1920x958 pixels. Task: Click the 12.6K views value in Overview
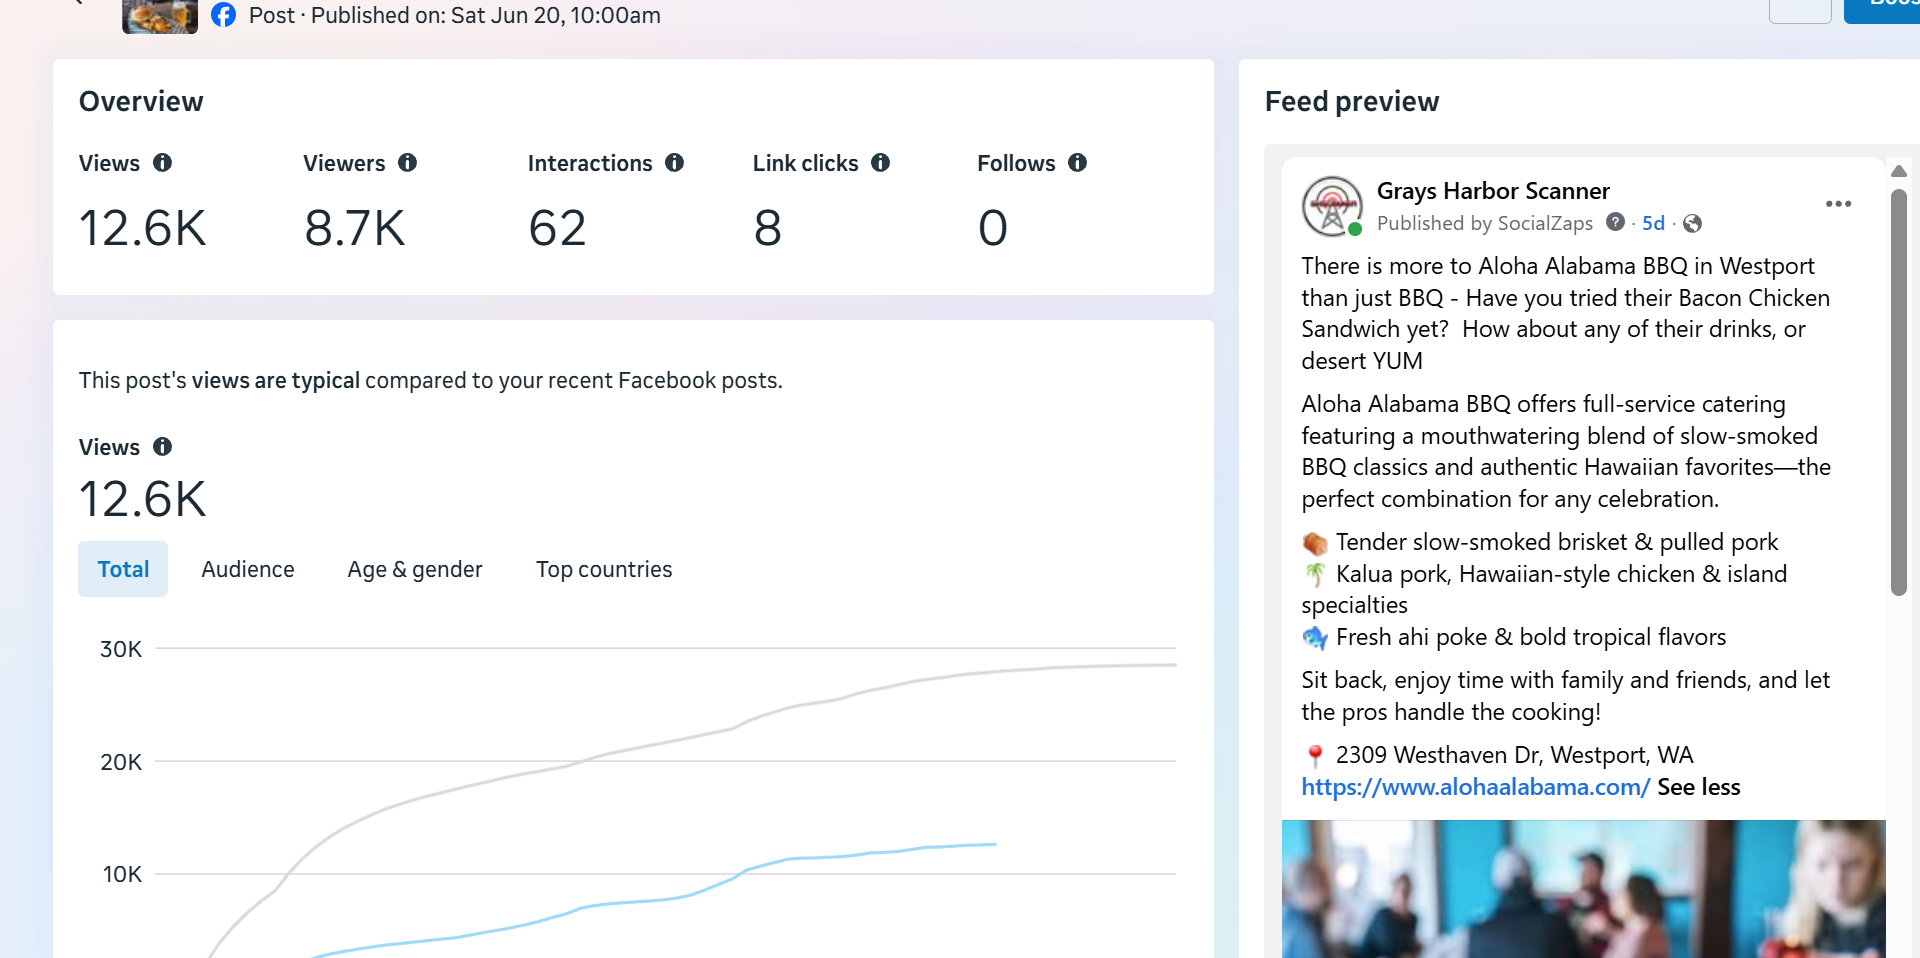tap(143, 228)
